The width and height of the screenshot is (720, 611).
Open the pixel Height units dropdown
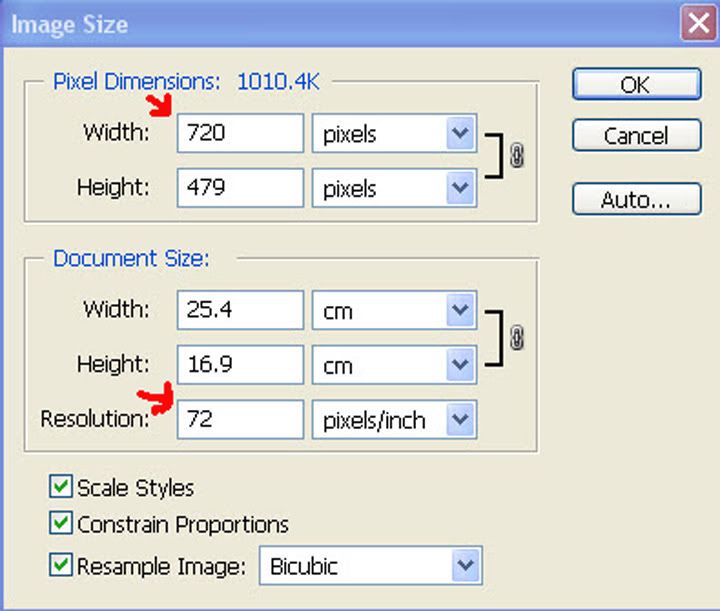pos(394,188)
